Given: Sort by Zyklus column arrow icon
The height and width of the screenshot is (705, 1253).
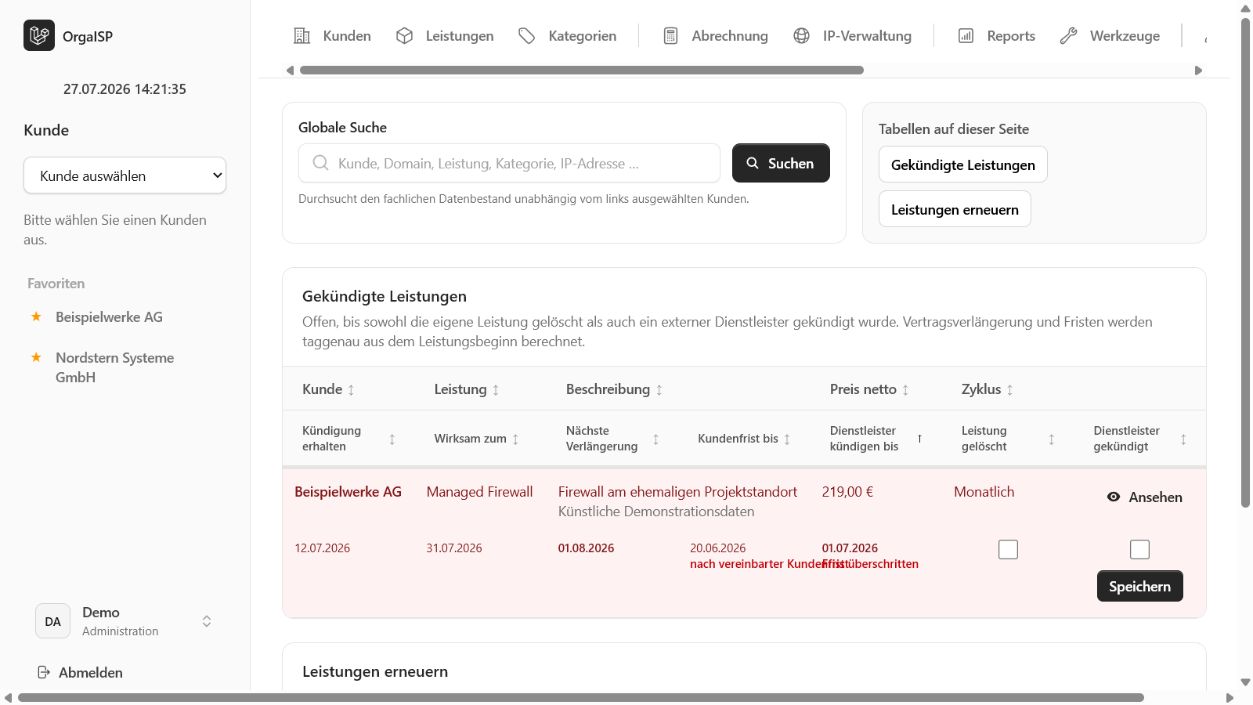Looking at the screenshot, I should point(1010,390).
